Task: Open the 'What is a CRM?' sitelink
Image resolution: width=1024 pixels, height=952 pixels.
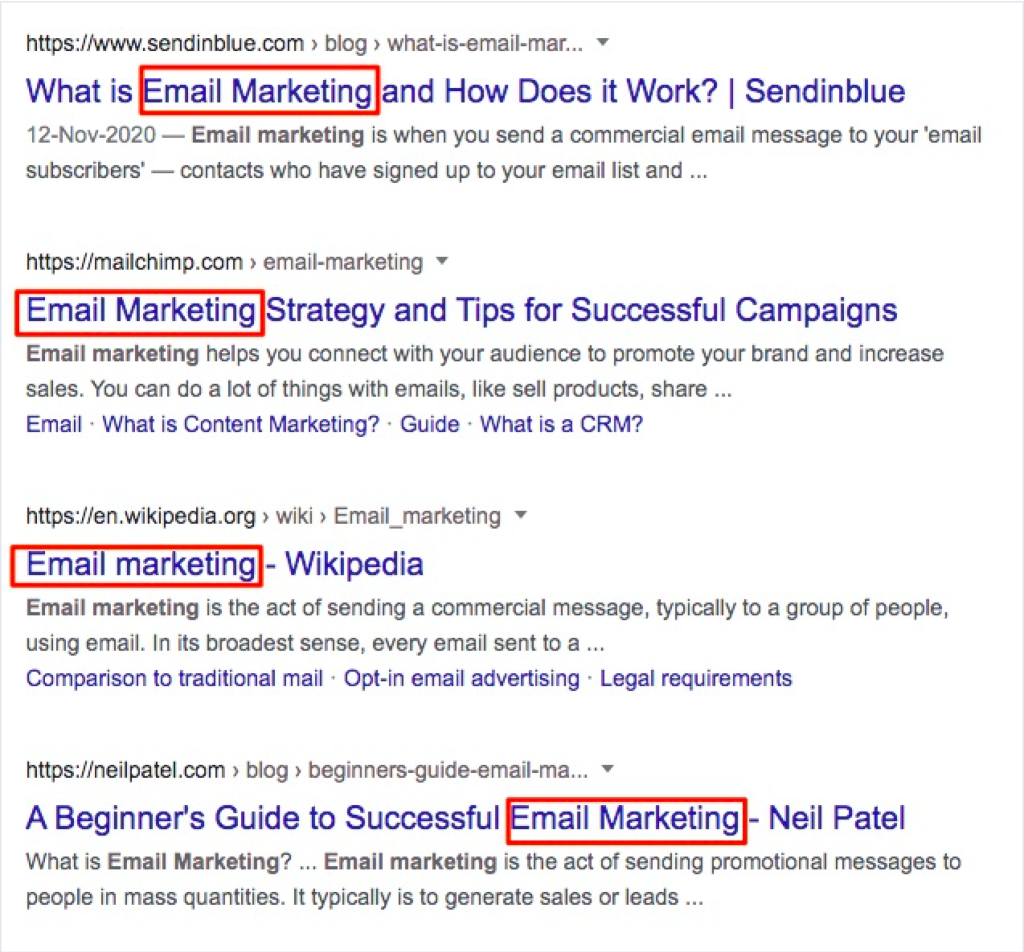Action: pos(561,424)
